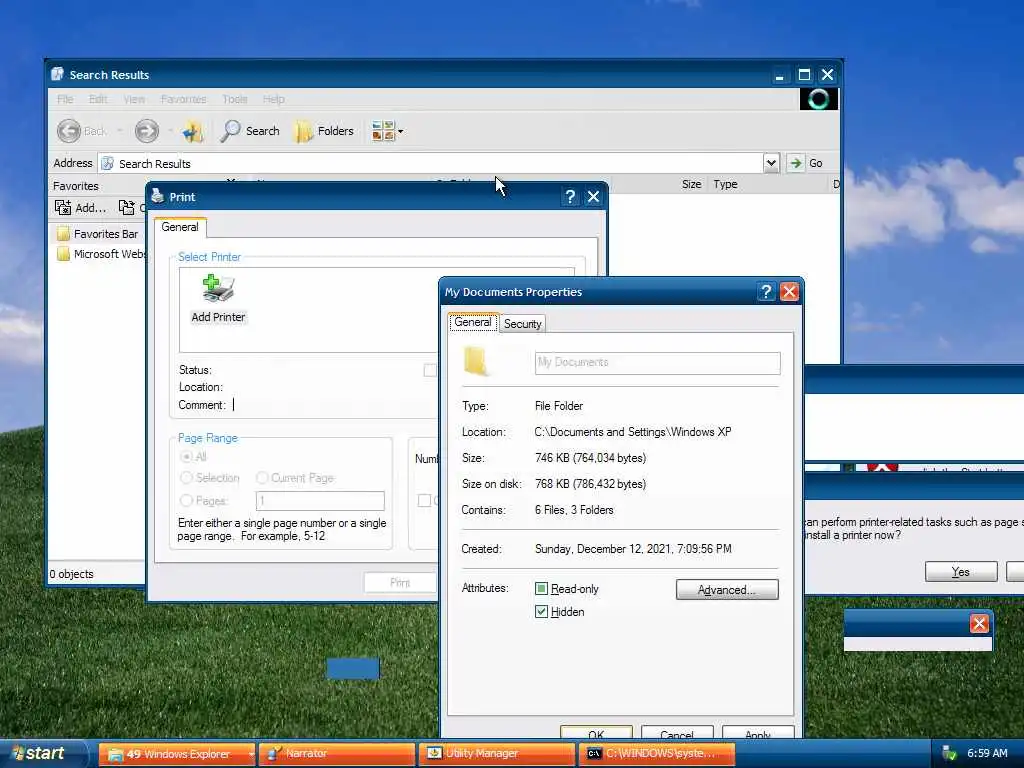Click Apply in My Documents Properties
The image size is (1024, 768).
[758, 734]
